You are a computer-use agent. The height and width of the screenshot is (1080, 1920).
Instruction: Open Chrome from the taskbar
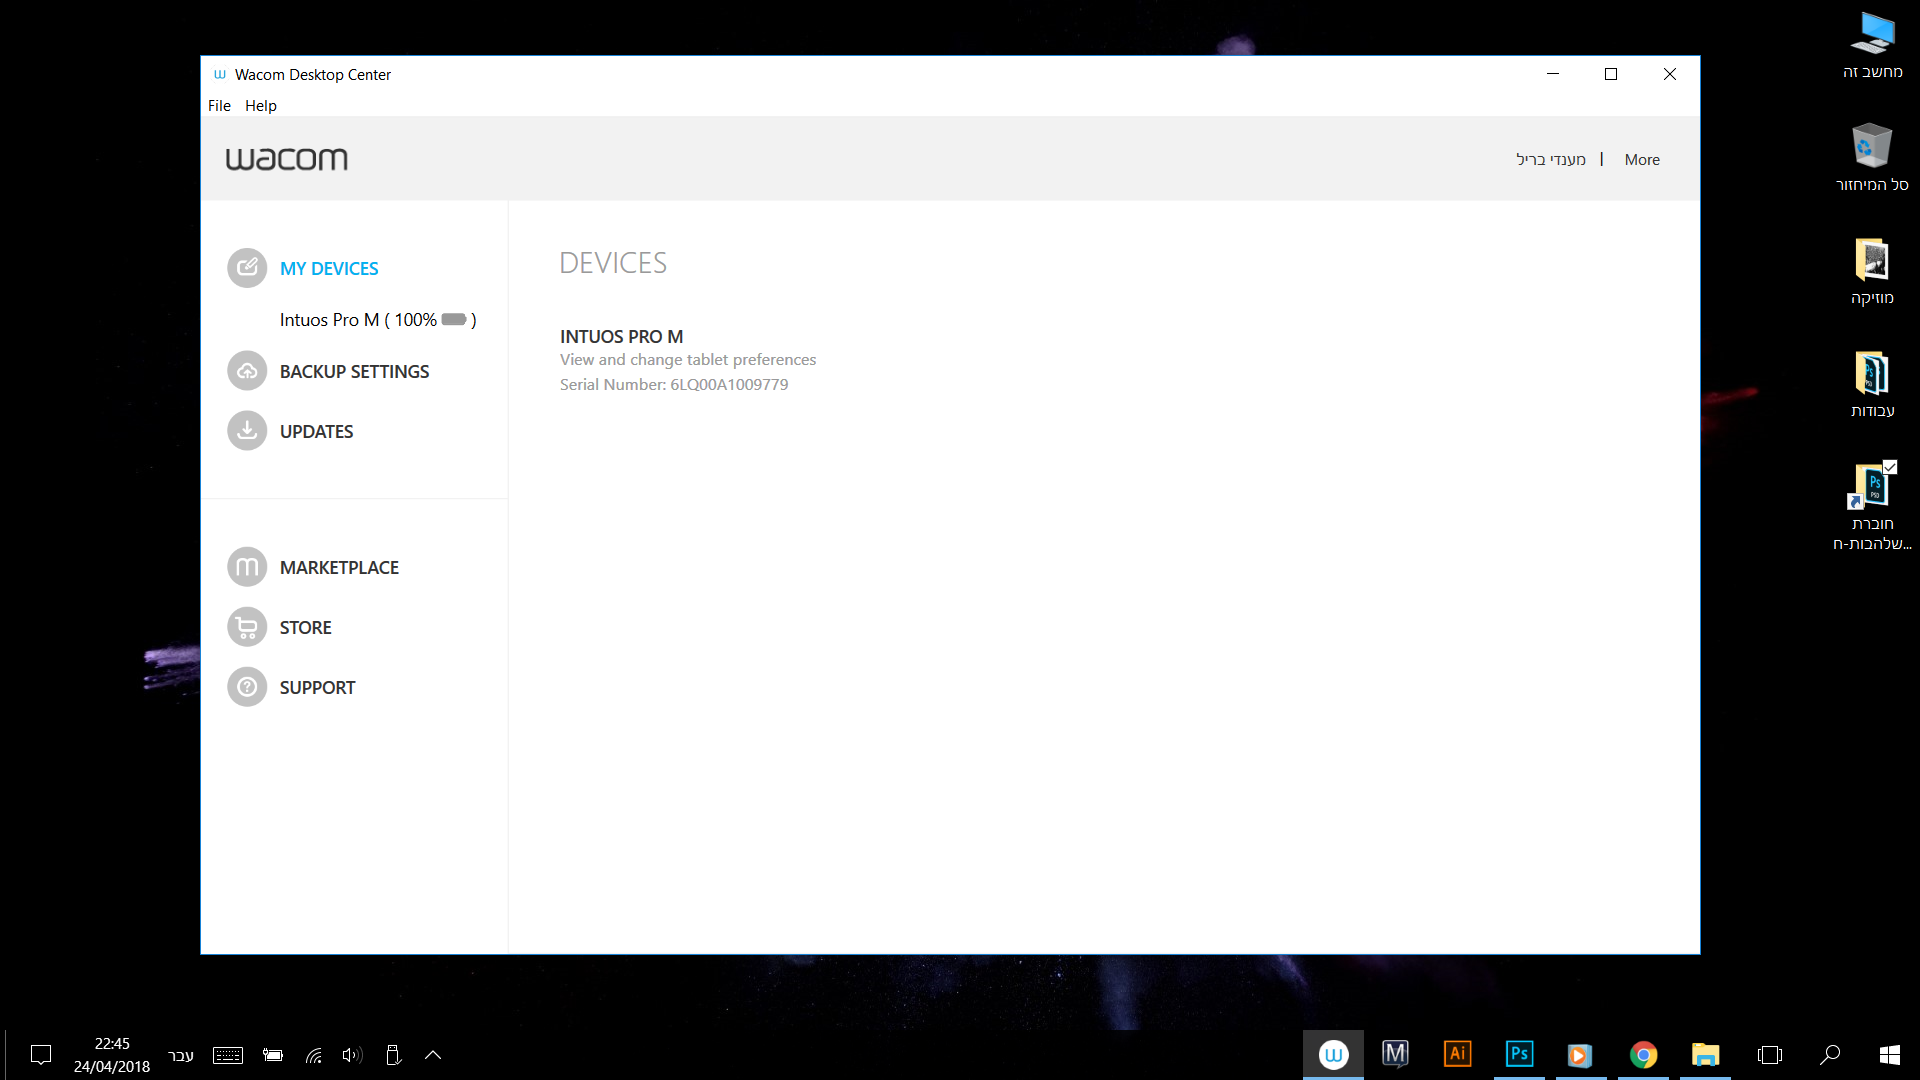point(1643,1054)
